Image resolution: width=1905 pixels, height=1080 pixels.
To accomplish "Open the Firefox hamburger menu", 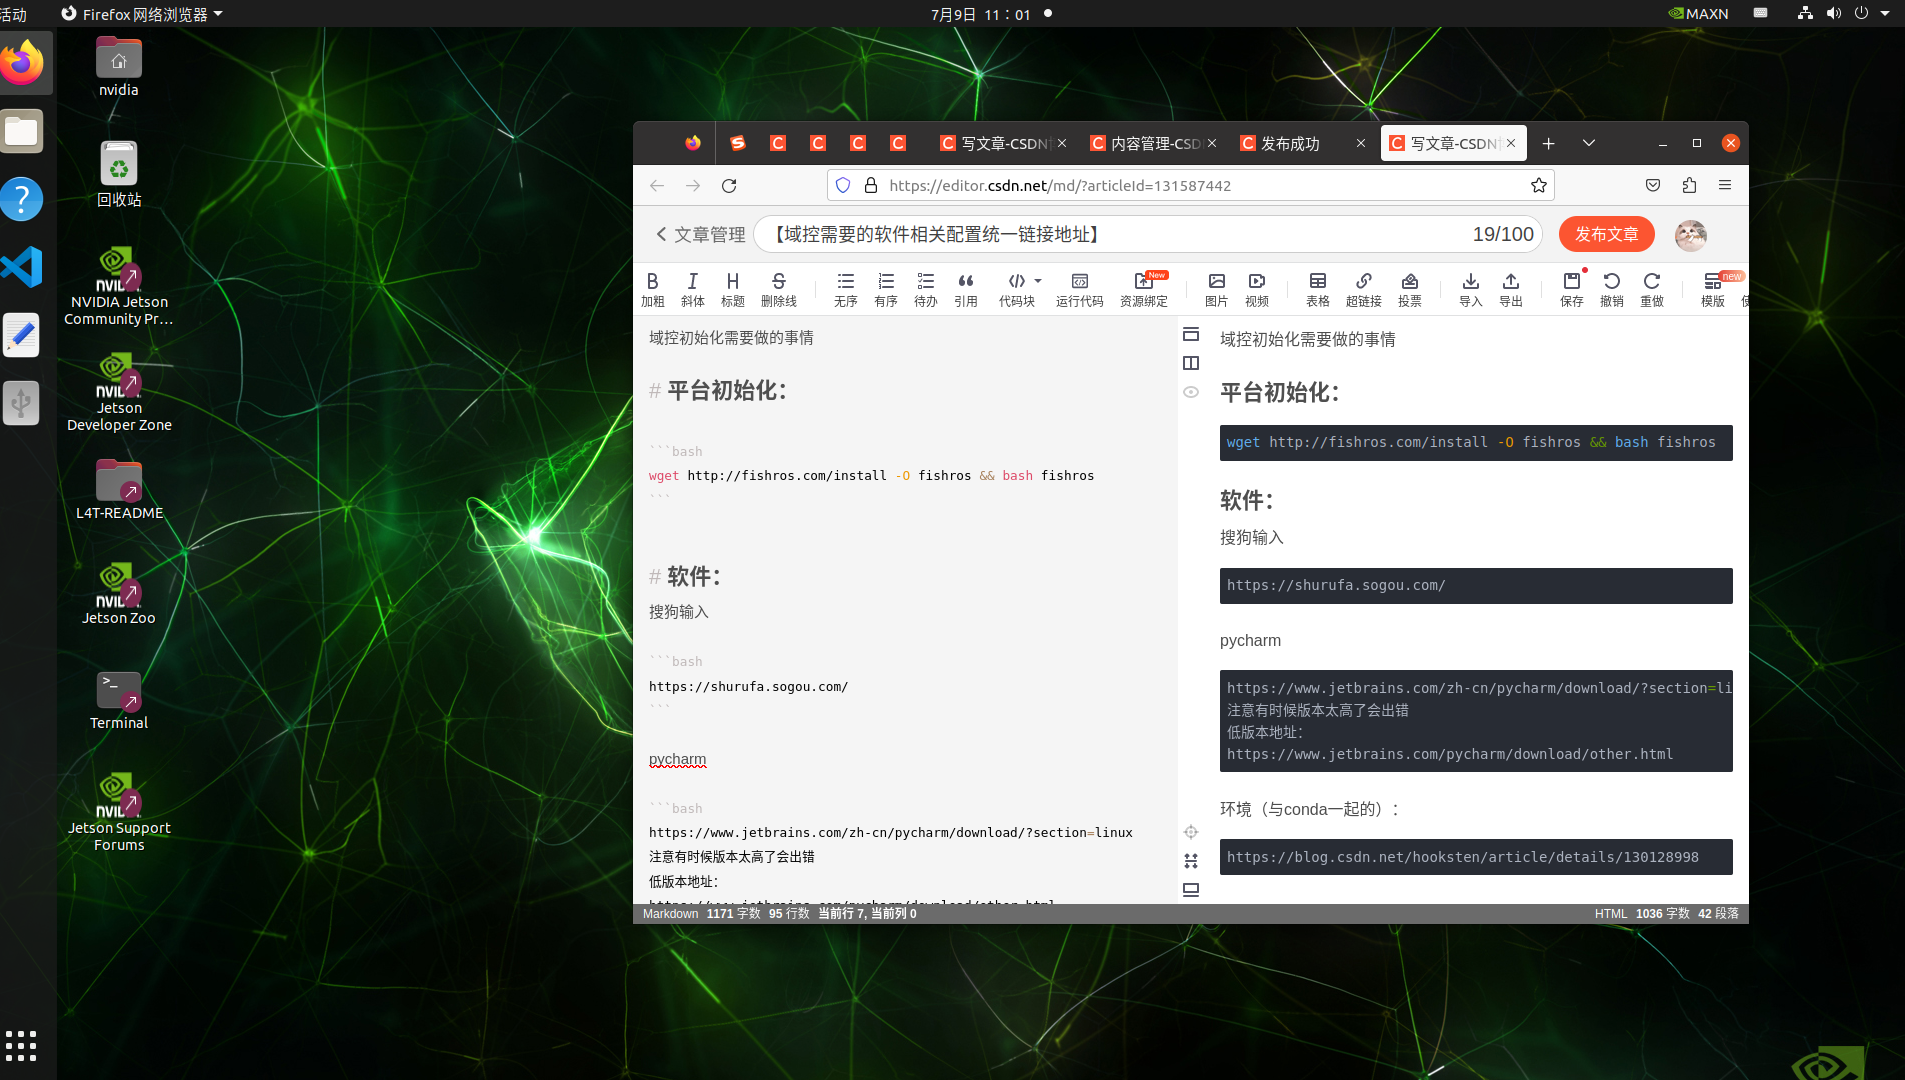I will tap(1725, 185).
